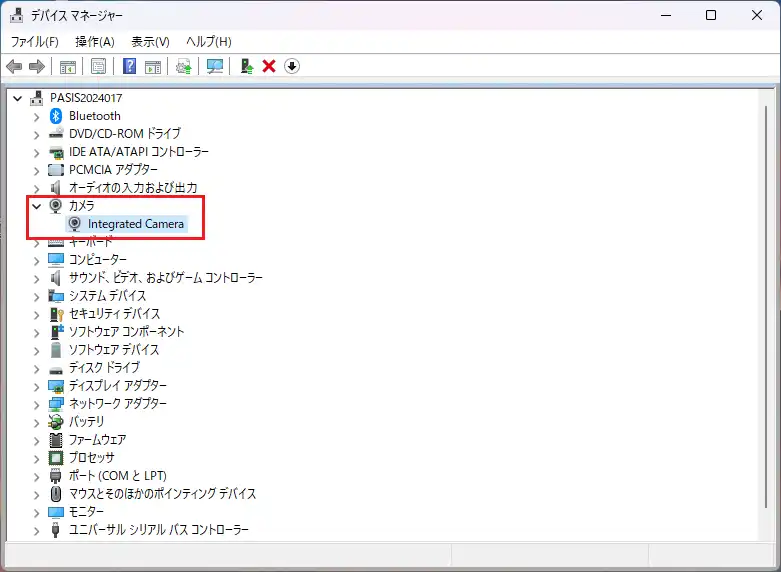
Task: Open the 操作(A) menu
Action: click(x=95, y=42)
